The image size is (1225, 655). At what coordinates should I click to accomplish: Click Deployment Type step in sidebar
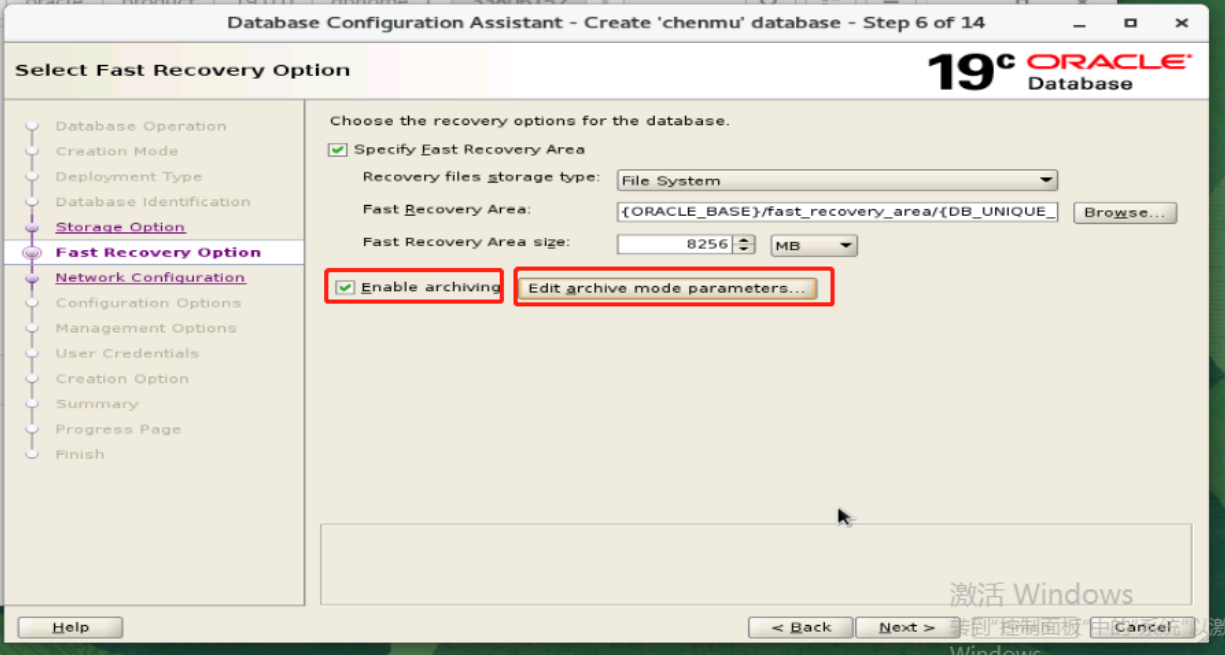[x=129, y=176]
